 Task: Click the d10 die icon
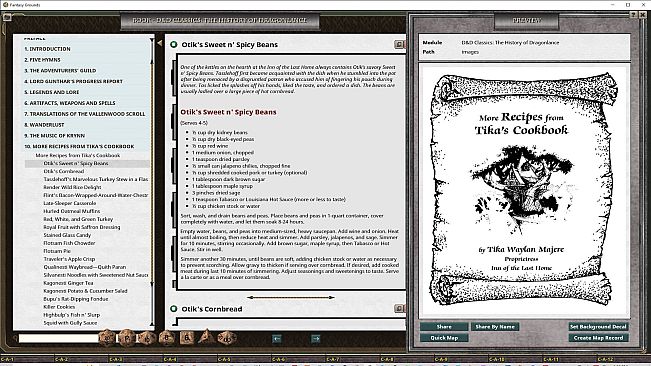(x=147, y=338)
